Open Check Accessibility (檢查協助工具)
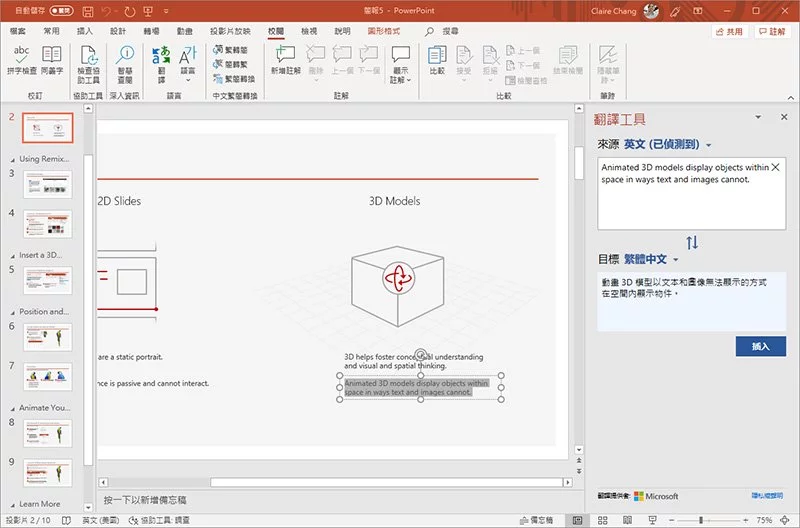 [88, 65]
